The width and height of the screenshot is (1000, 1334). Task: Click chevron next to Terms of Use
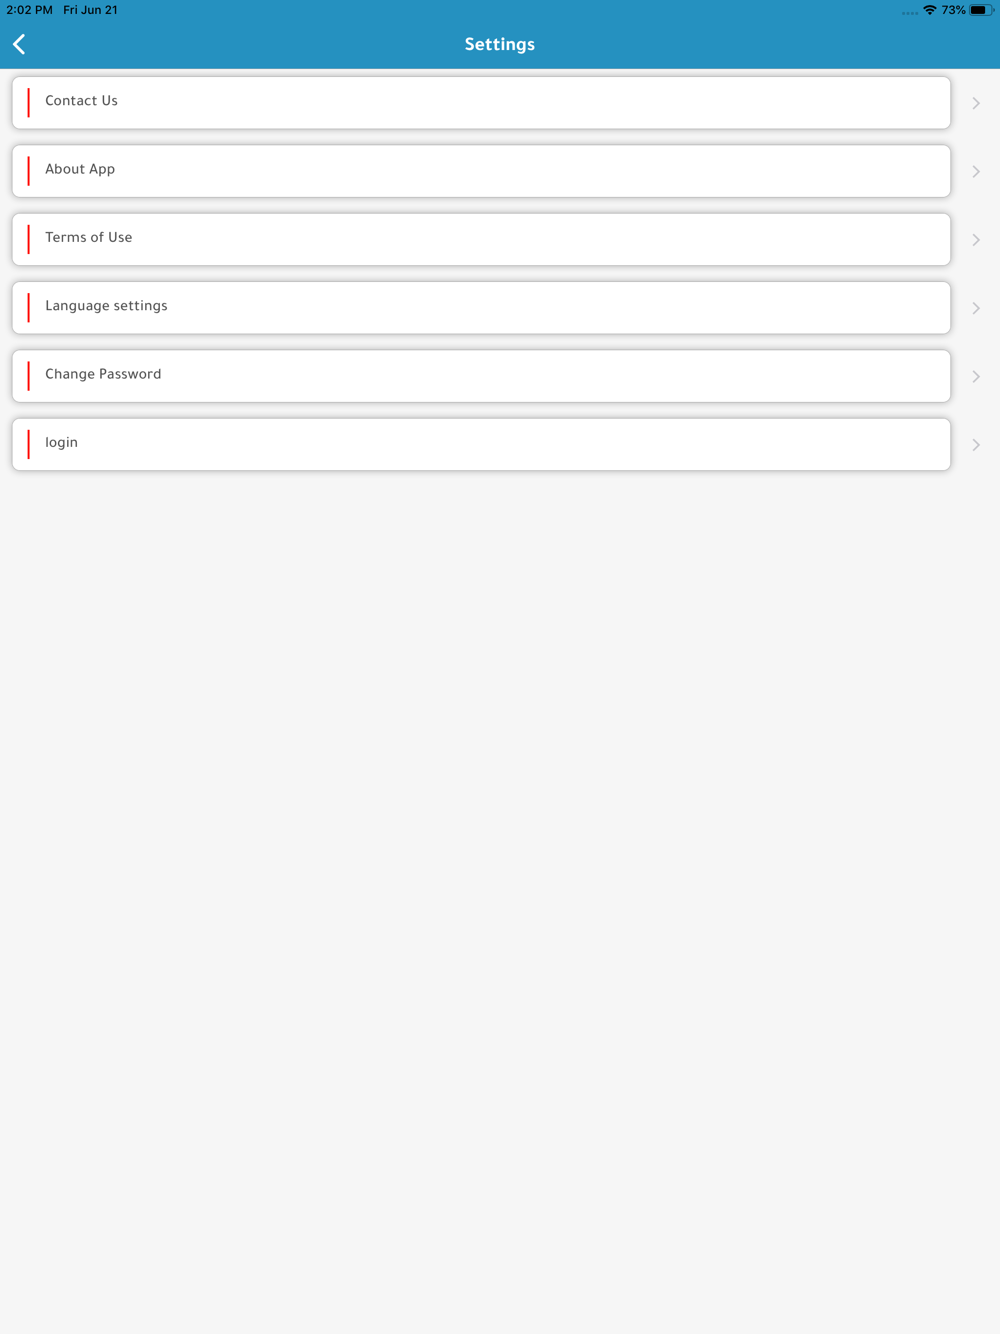(x=976, y=240)
